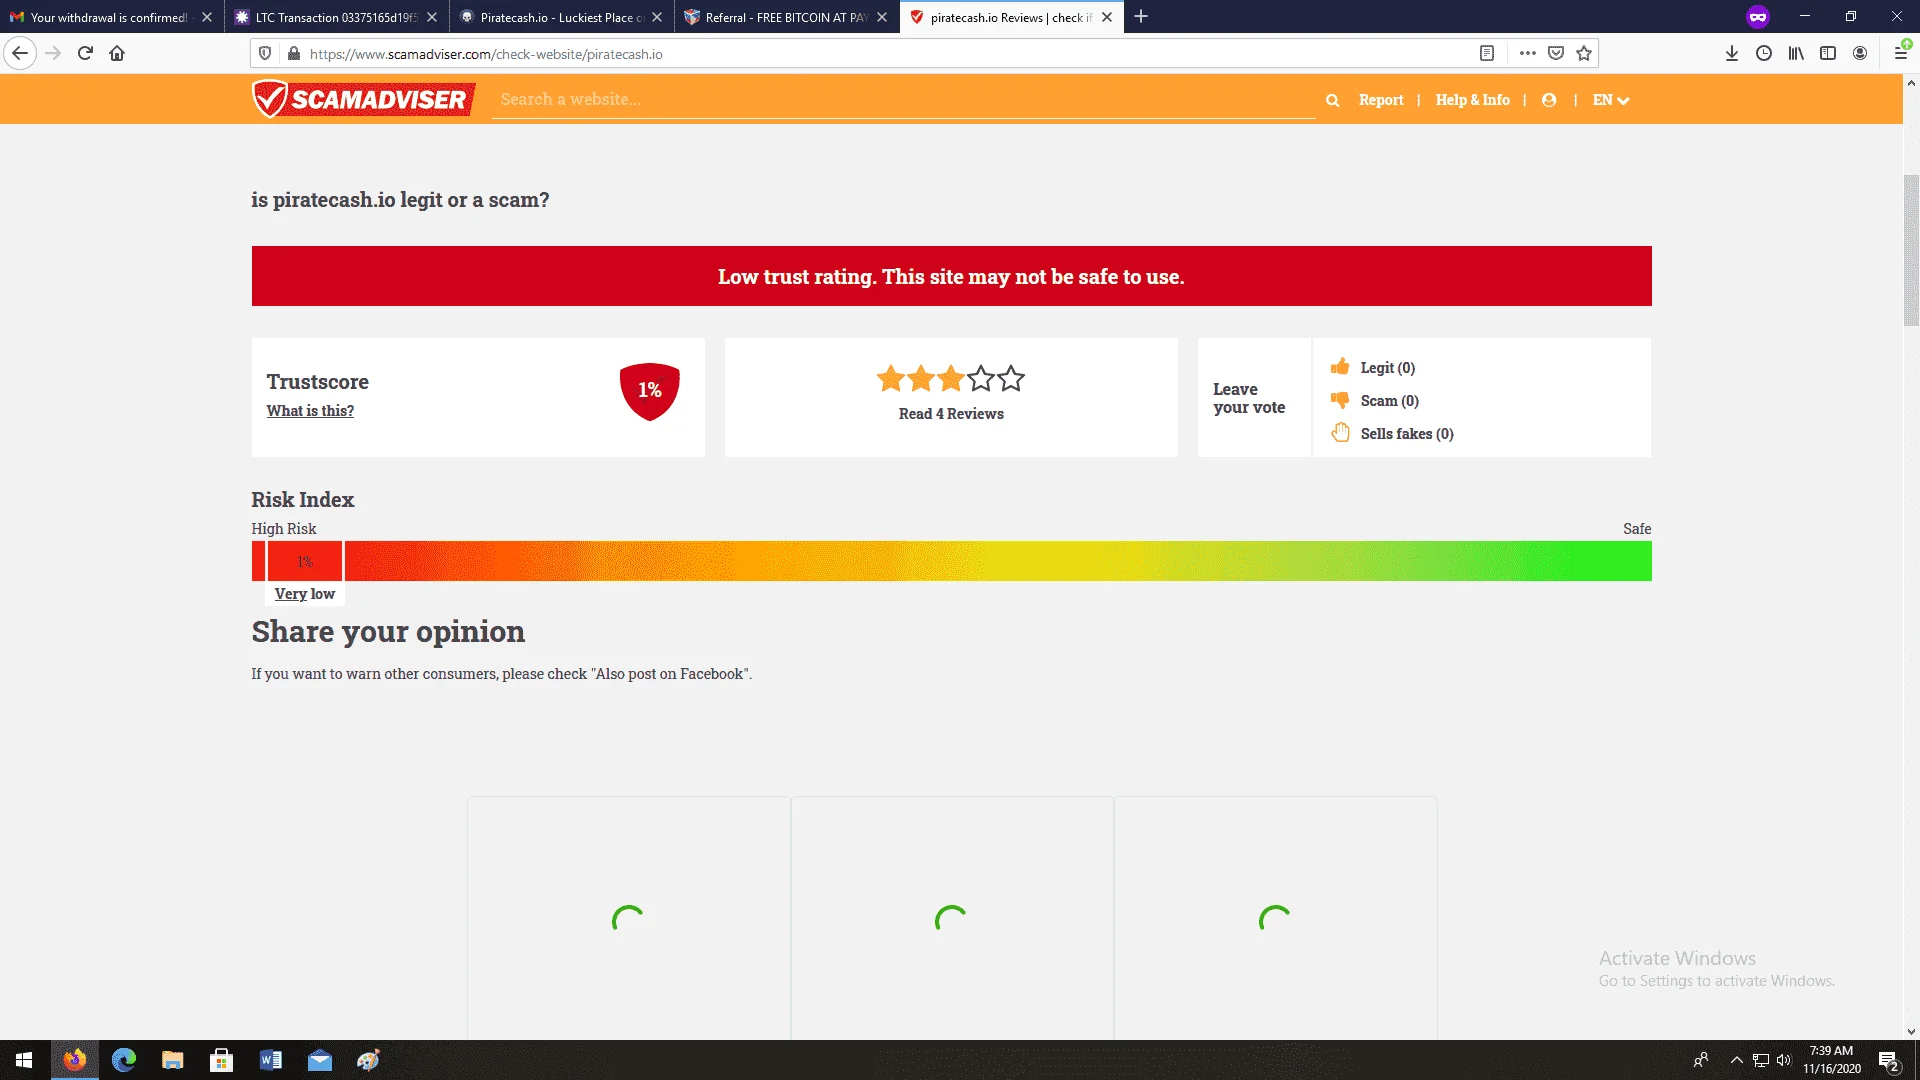Open the Firefox library

point(1796,54)
